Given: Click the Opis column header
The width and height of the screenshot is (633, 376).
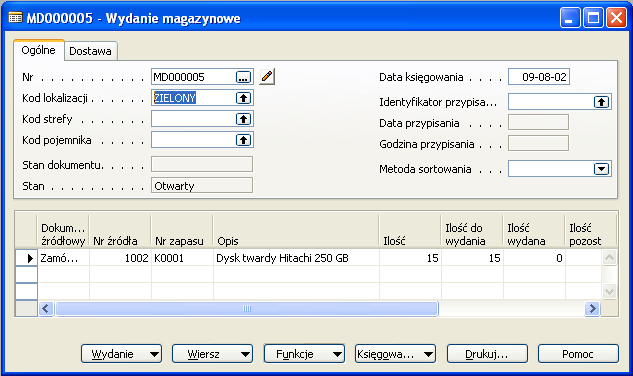Looking at the screenshot, I should tap(296, 231).
